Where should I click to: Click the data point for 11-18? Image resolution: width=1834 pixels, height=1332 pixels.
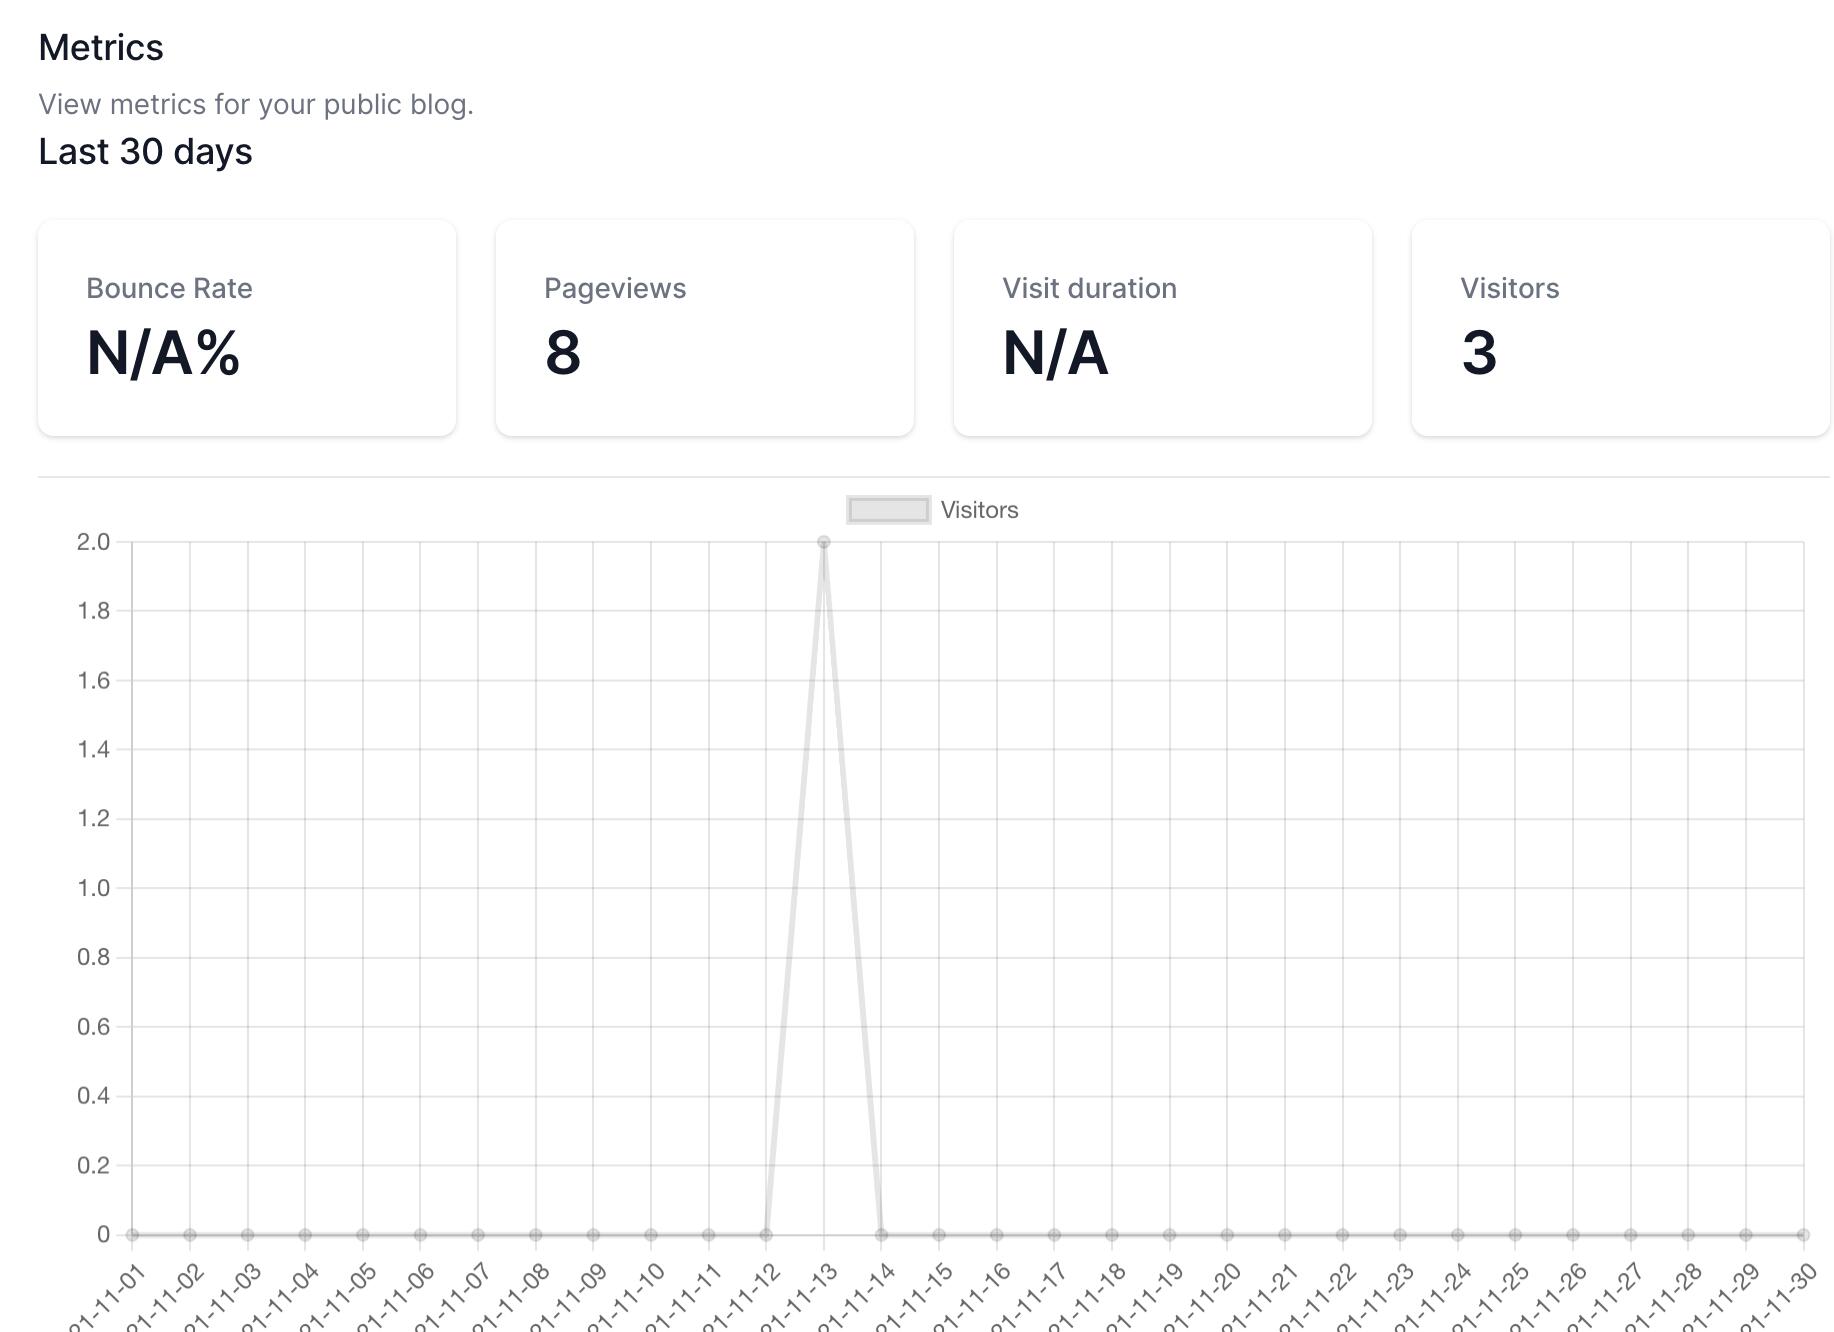pos(1112,1235)
